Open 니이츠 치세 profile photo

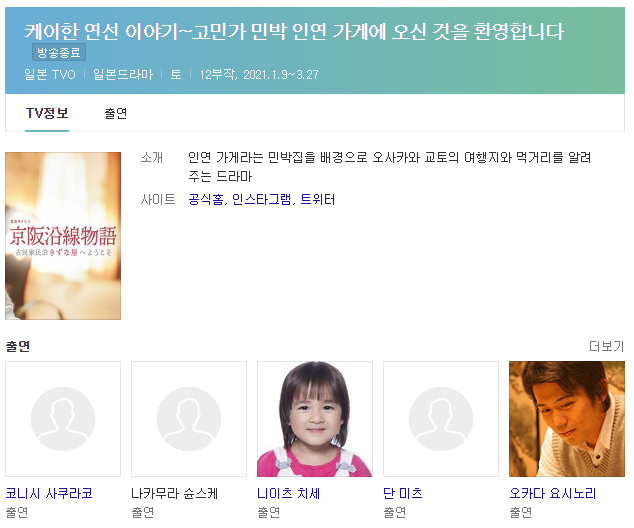(x=315, y=419)
